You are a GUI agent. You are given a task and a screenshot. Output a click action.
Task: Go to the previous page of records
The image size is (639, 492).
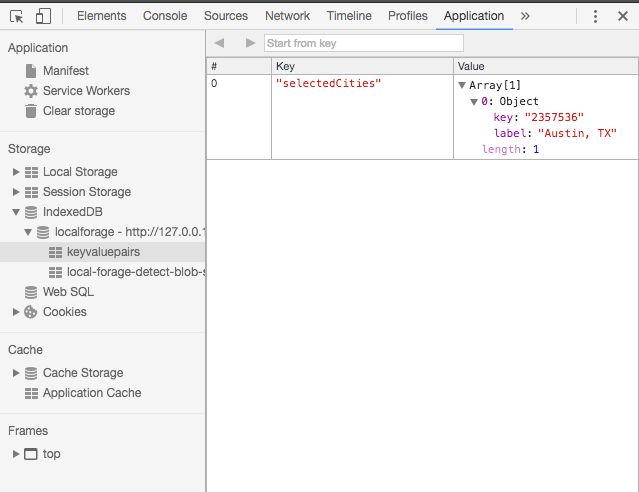point(220,43)
